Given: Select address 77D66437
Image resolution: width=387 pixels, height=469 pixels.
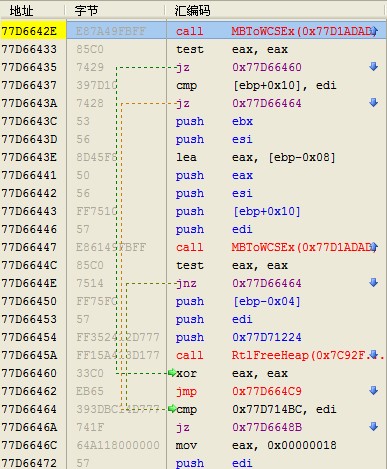Looking at the screenshot, I should coord(29,85).
